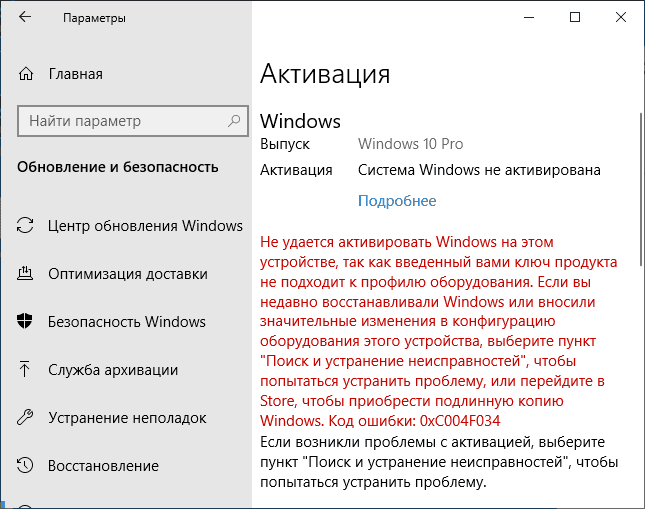
Task: Click the Безопасность Windows shield icon
Action: (x=25, y=321)
